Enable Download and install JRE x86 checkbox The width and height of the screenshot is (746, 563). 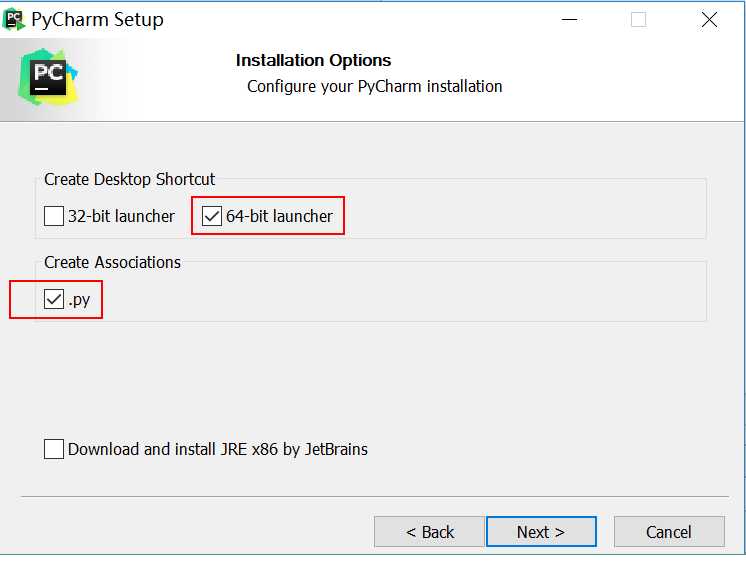(54, 449)
